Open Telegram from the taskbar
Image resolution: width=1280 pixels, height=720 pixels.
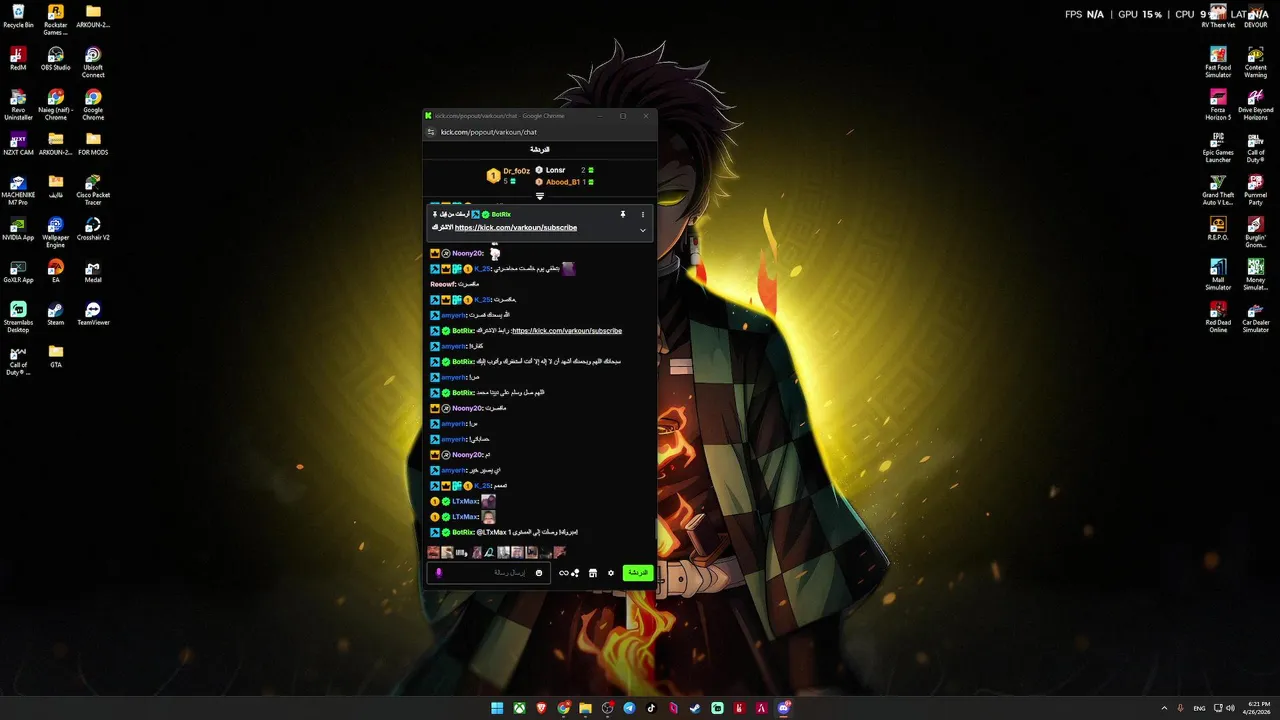pos(629,708)
